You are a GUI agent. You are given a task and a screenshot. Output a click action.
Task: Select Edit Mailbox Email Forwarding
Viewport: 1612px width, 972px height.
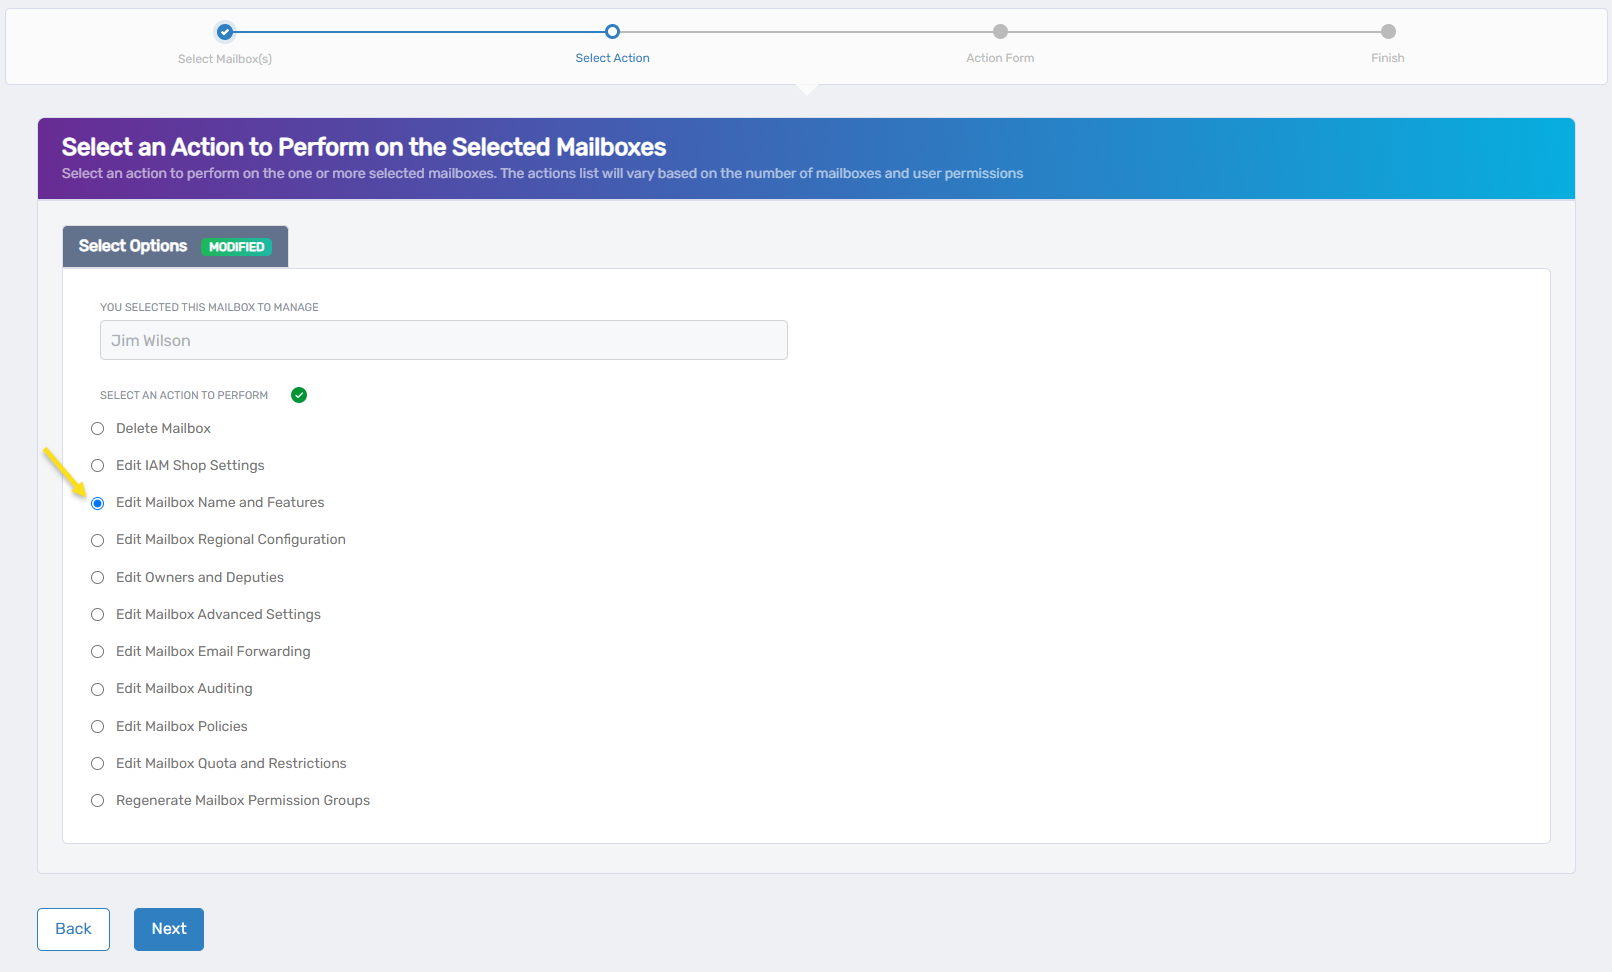tap(98, 652)
